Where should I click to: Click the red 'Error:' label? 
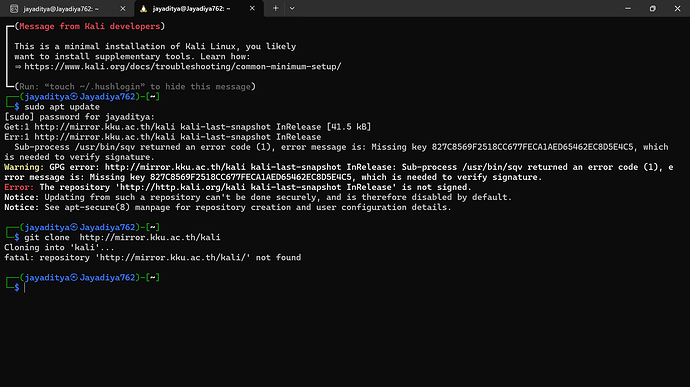(x=19, y=187)
